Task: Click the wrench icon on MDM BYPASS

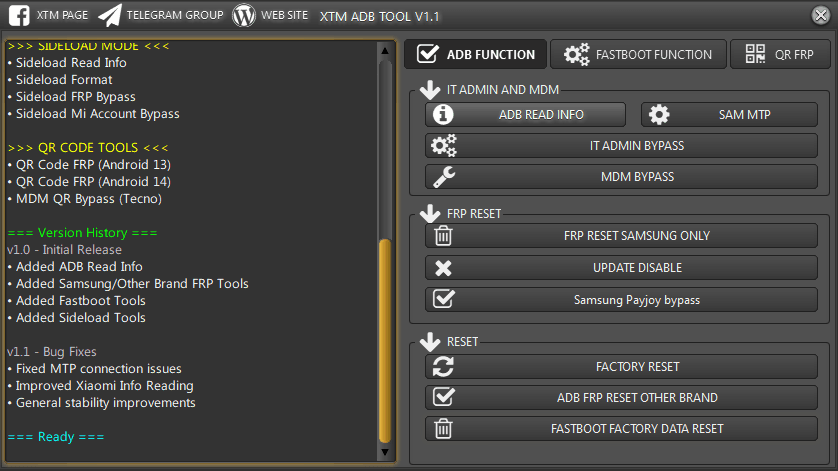Action: (x=444, y=177)
